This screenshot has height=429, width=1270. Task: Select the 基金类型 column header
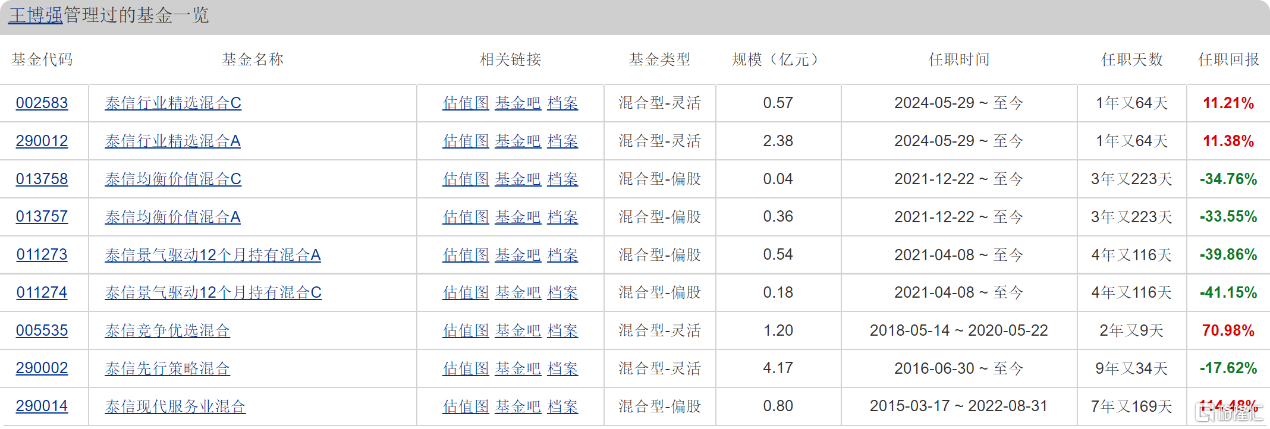[659, 59]
